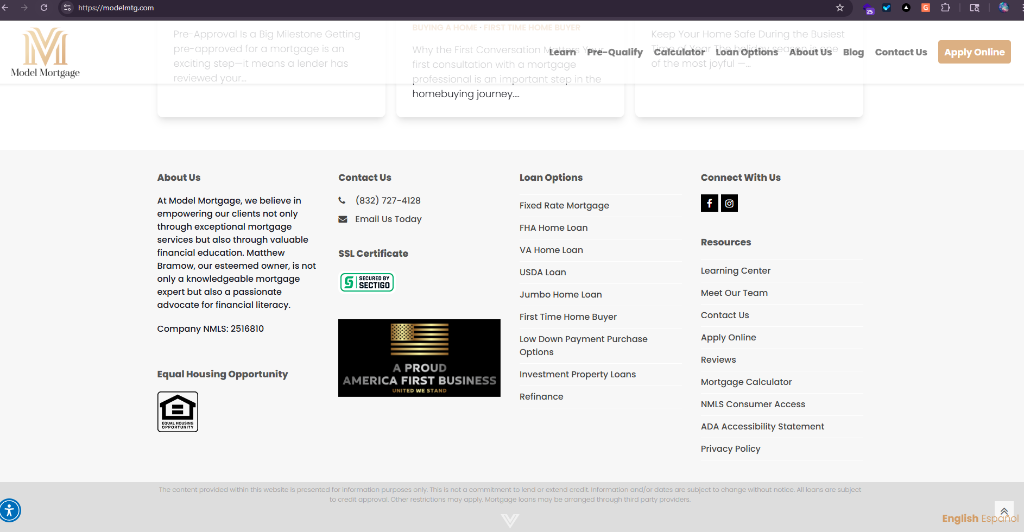Open the Instagram profile icon
1024x532 pixels.
click(730, 203)
